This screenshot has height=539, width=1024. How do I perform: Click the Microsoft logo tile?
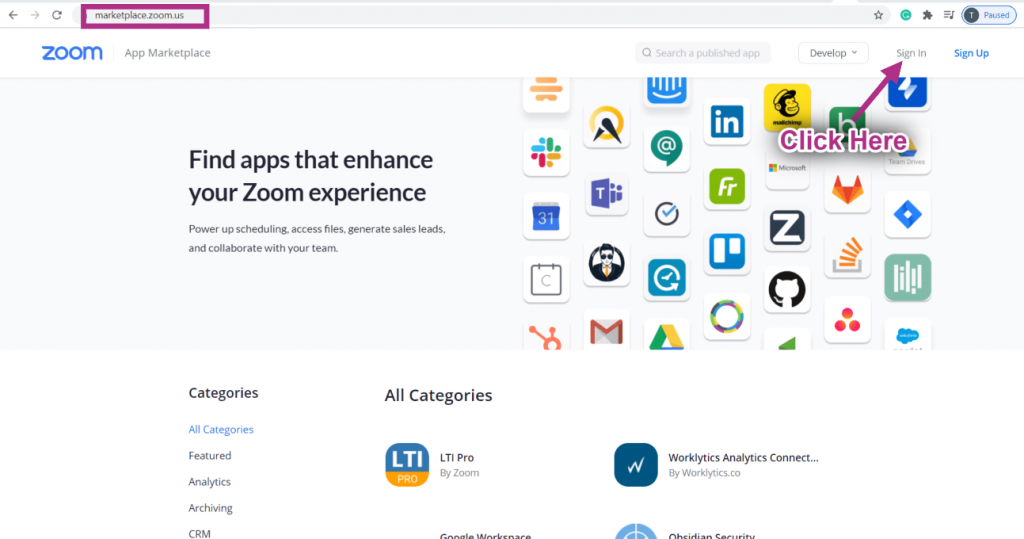pos(787,168)
